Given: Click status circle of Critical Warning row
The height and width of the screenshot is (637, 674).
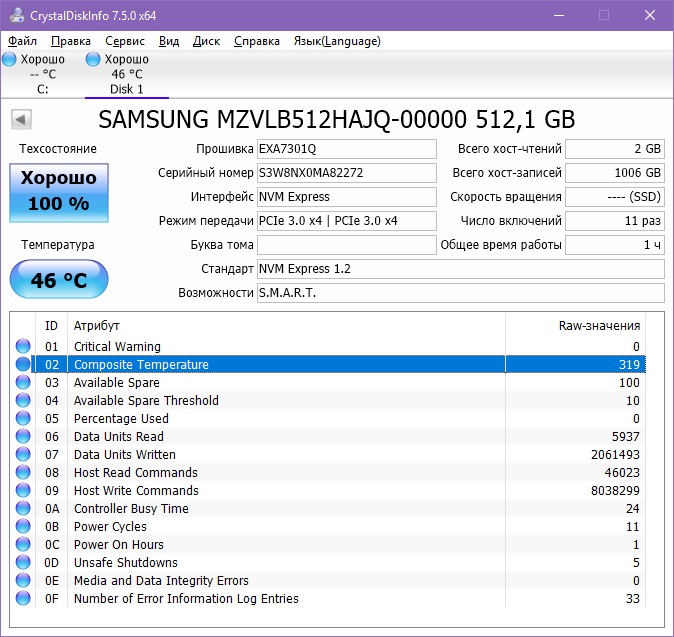Looking at the screenshot, I should coord(23,346).
